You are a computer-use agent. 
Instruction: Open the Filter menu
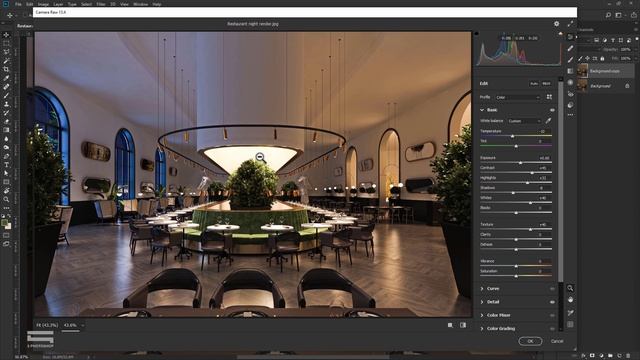point(101,4)
